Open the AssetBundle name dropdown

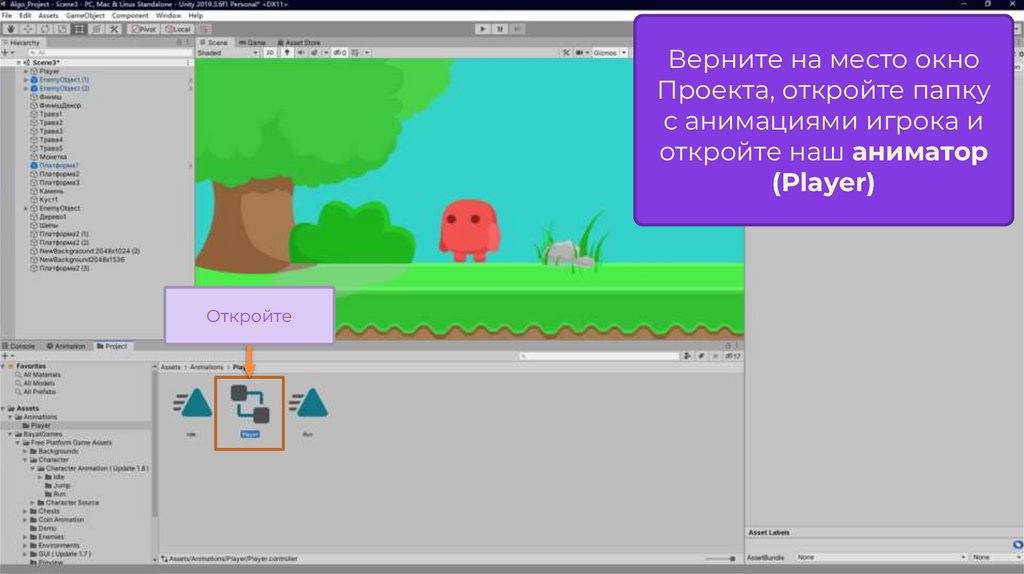pos(881,557)
